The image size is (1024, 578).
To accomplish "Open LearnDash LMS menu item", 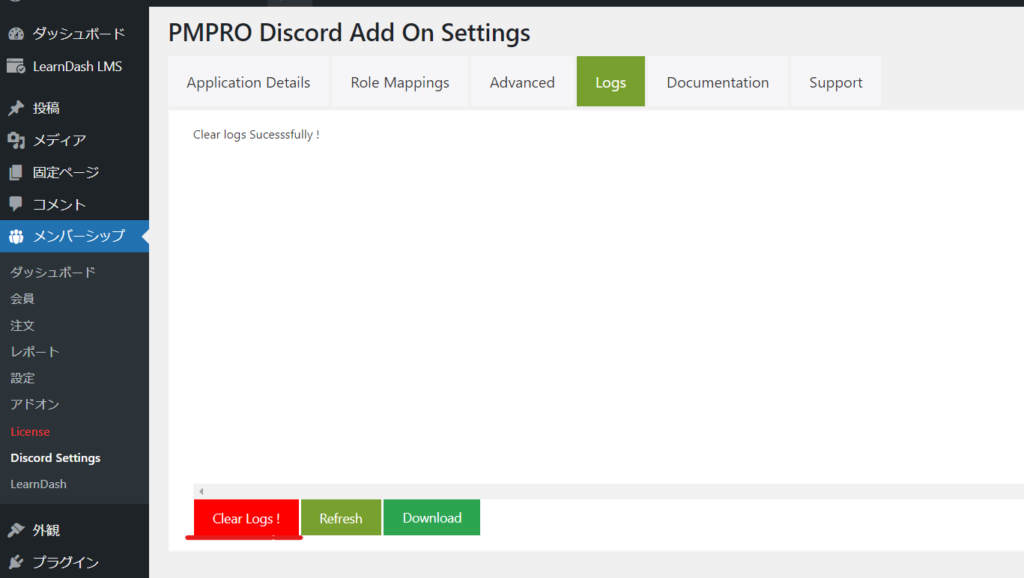I will coord(74,66).
